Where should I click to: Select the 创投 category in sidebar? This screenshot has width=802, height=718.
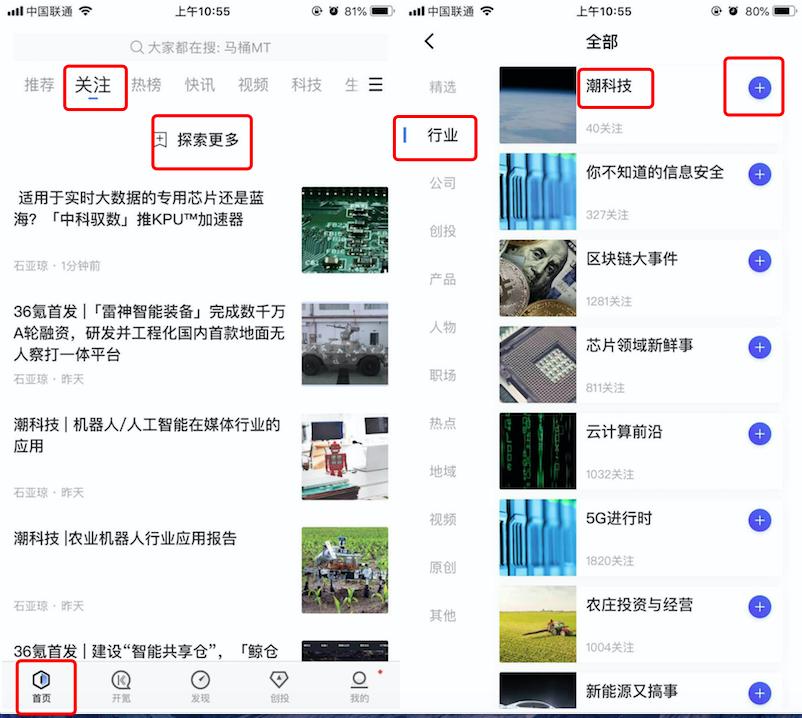point(442,231)
